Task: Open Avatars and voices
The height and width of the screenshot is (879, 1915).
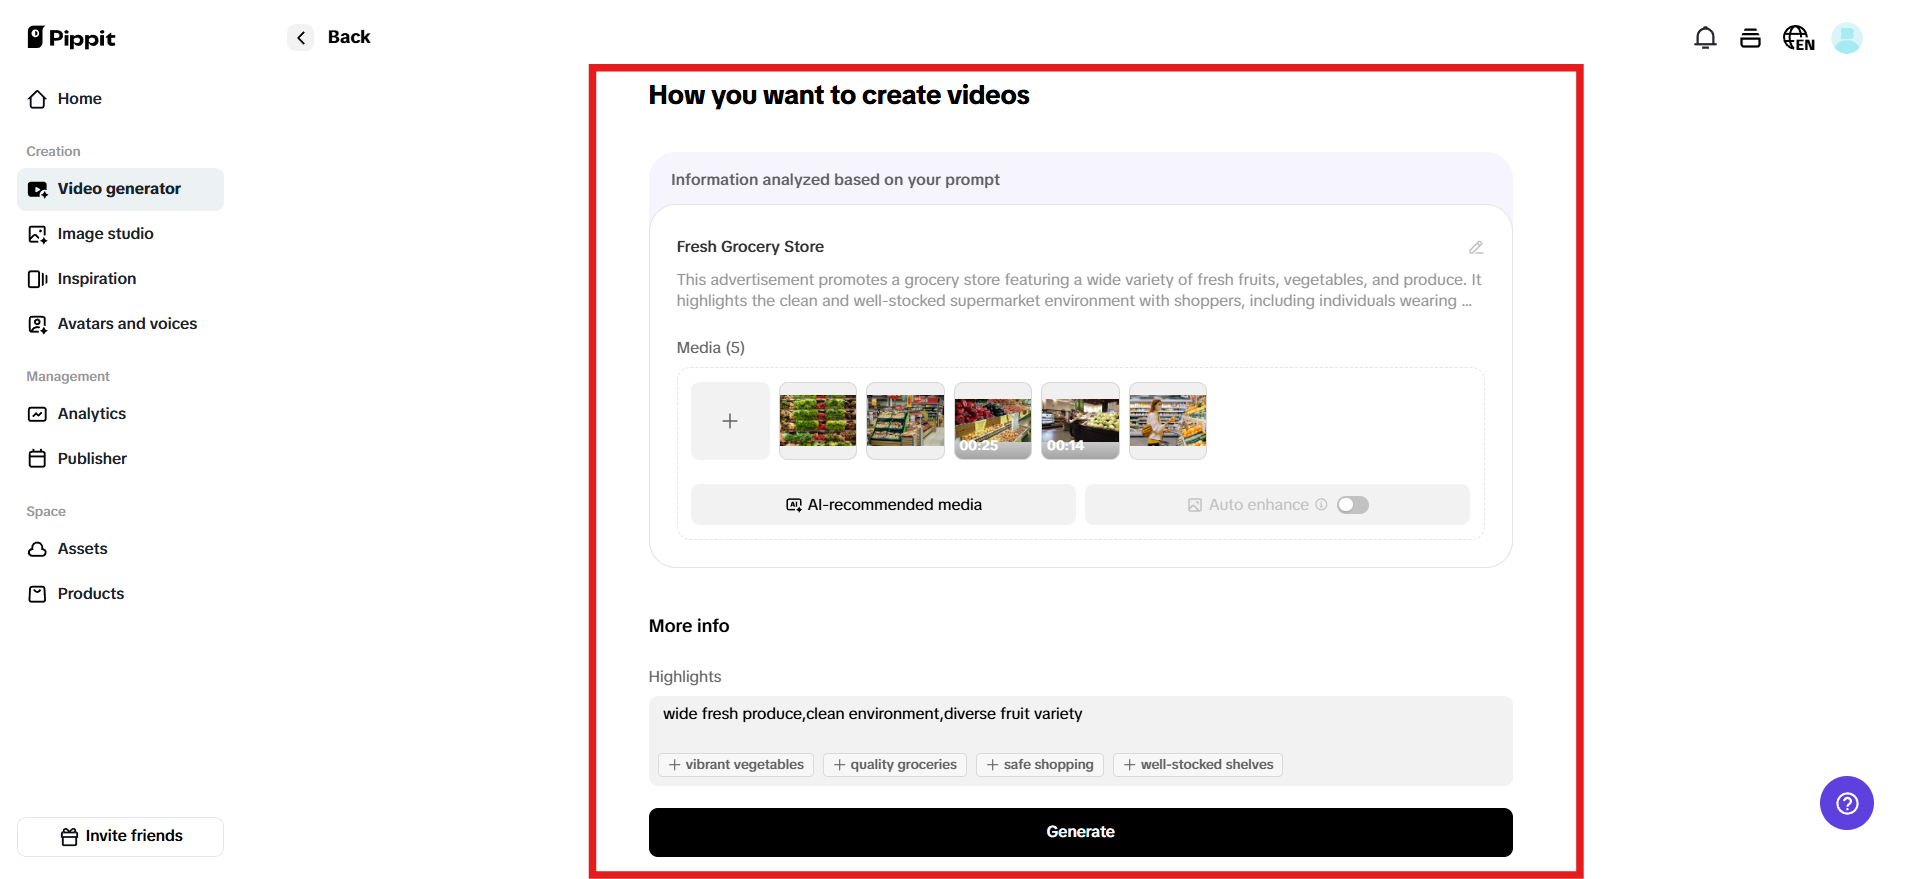Action: (x=120, y=324)
